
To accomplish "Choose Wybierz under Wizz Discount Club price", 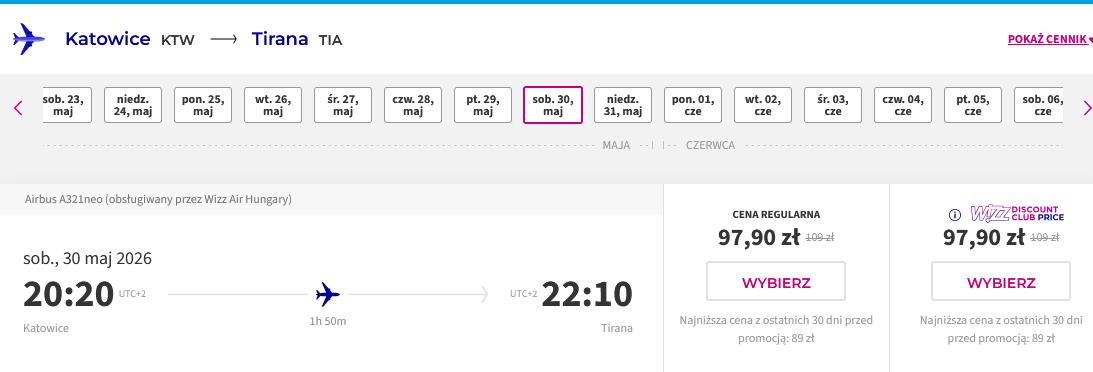I will [1001, 281].
